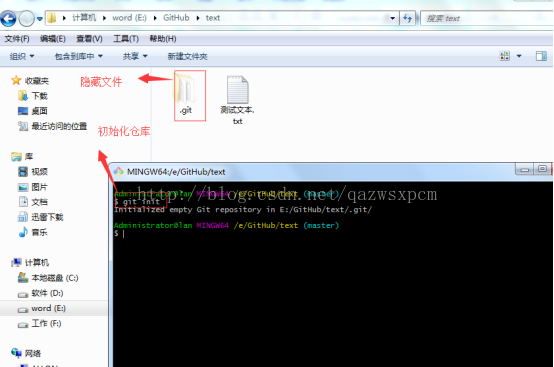The image size is (554, 367).
Task: Open the 编辑(E) menu
Action: pyautogui.click(x=53, y=39)
